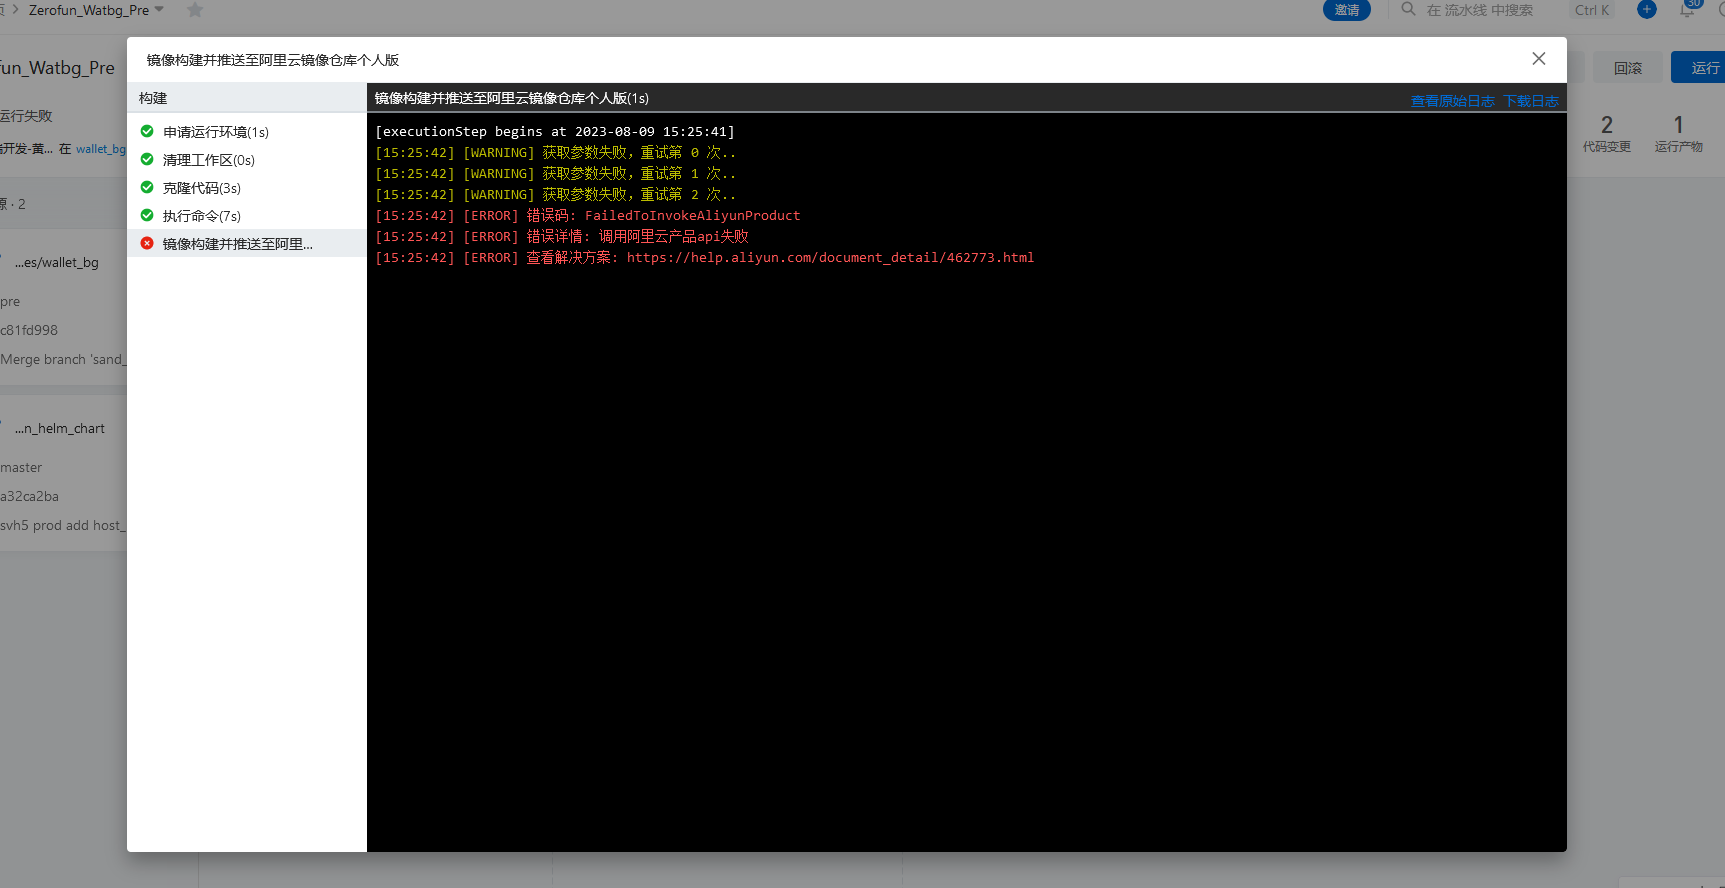
Task: Click the green success icon for 执行命令
Action: (x=147, y=215)
